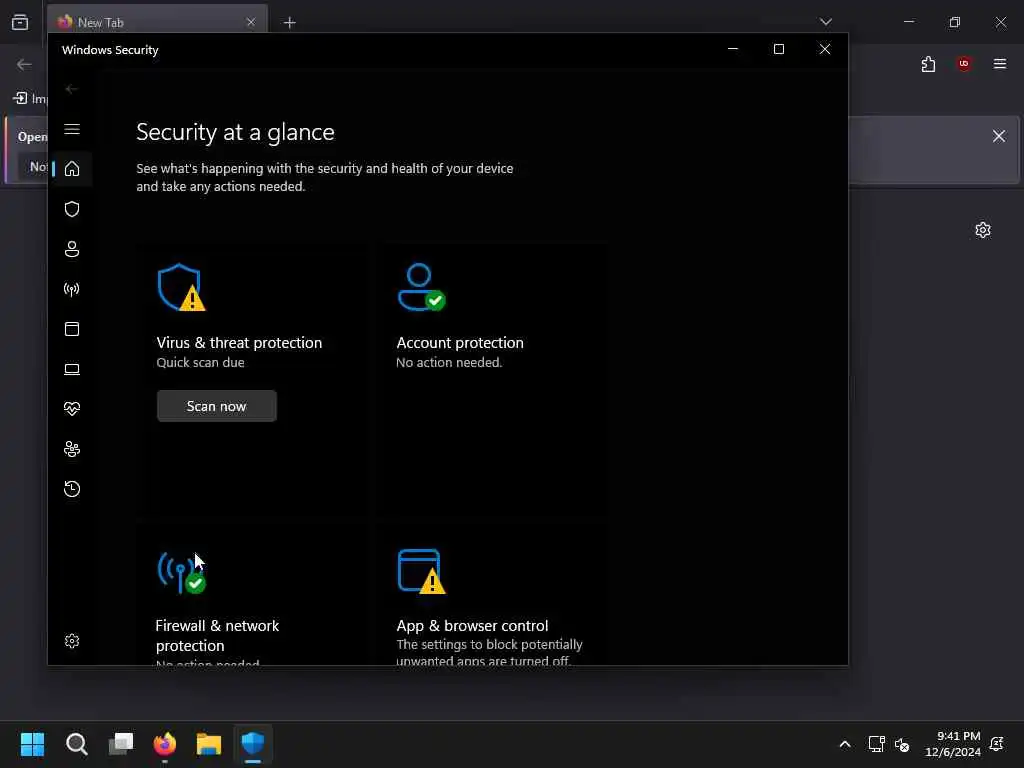
Task: Click the Virus & threat protection shield tile icon
Action: 182,287
